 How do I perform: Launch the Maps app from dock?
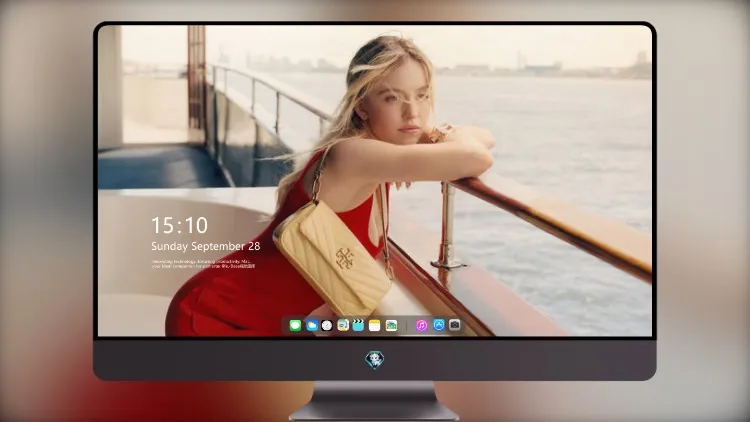click(x=343, y=325)
